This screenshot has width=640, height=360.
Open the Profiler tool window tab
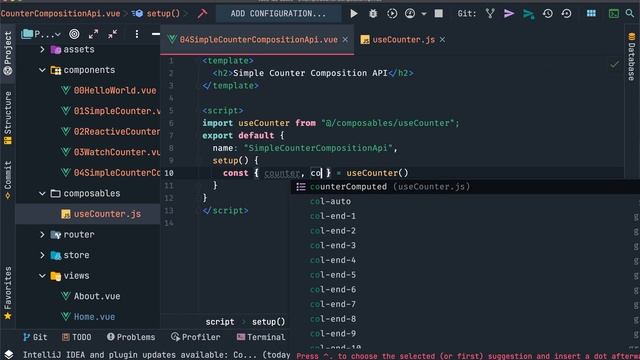[196, 337]
